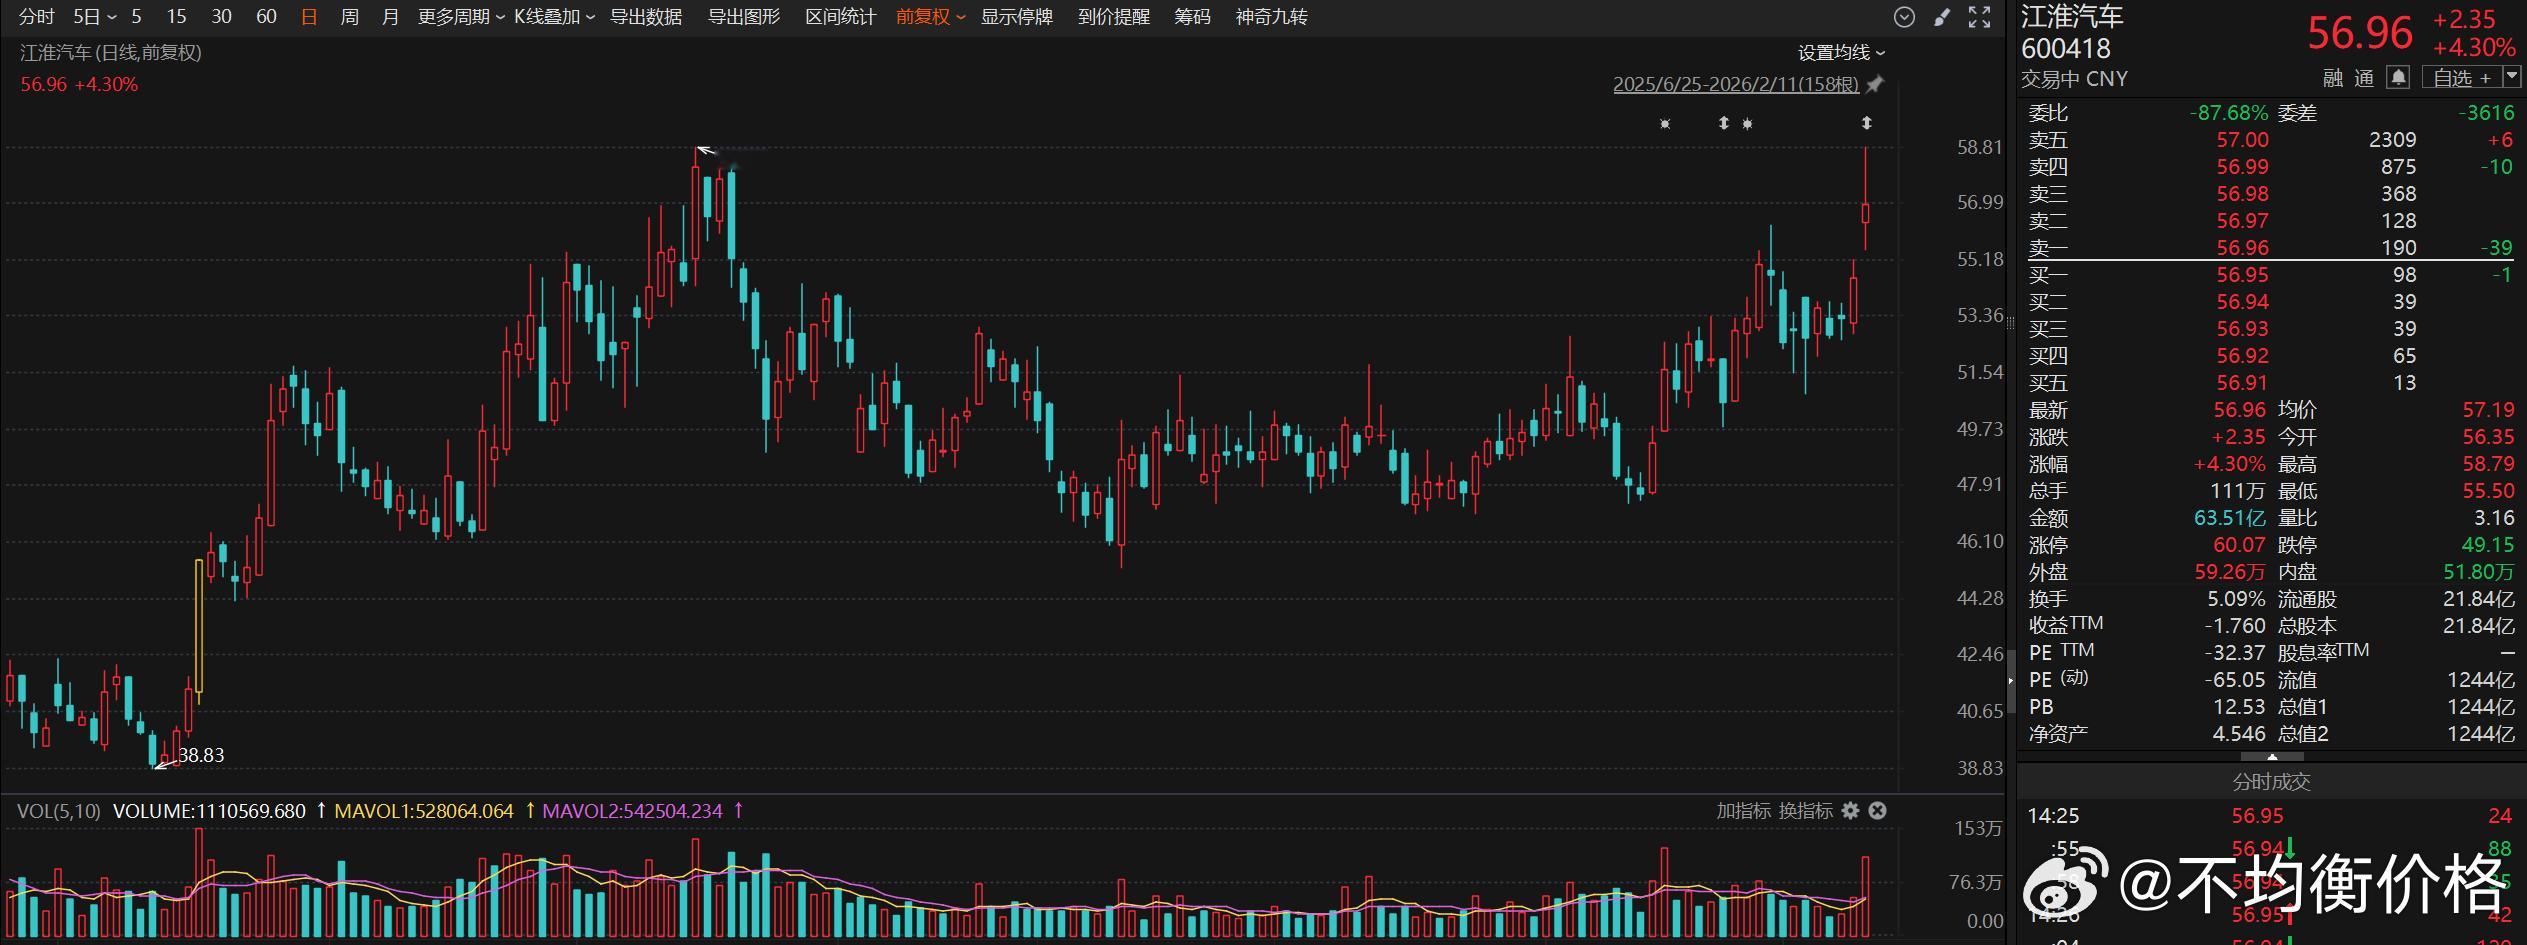The image size is (2527, 945).
Task: Click the 融 margin trading badge
Action: pyautogui.click(x=2333, y=78)
